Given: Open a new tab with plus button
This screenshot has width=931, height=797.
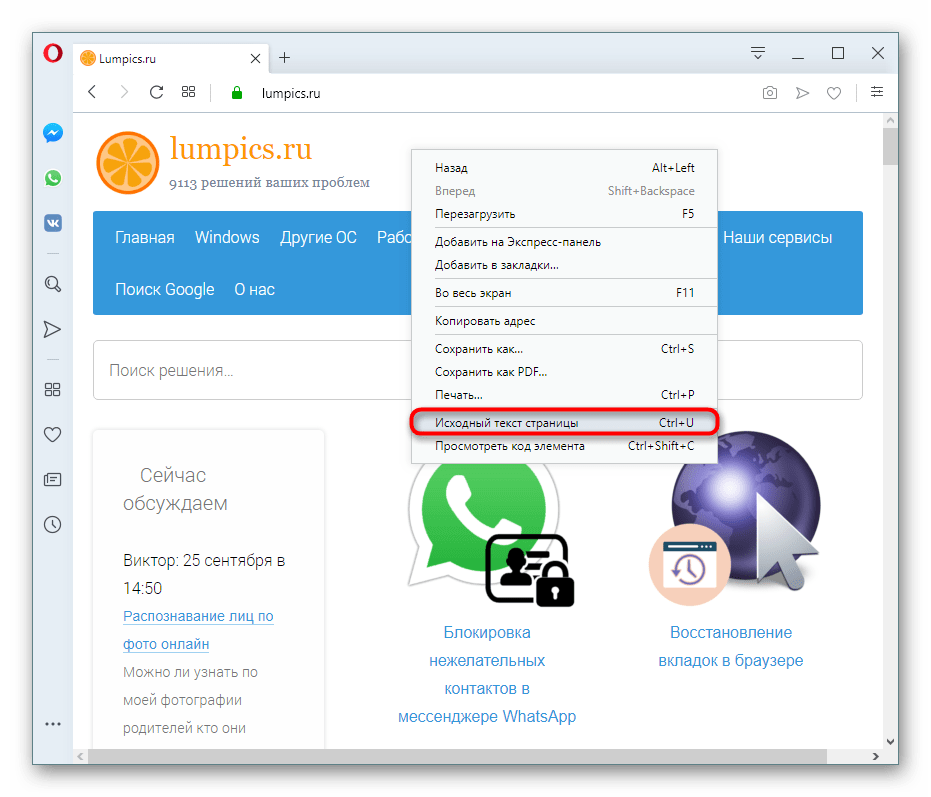Looking at the screenshot, I should (x=284, y=58).
